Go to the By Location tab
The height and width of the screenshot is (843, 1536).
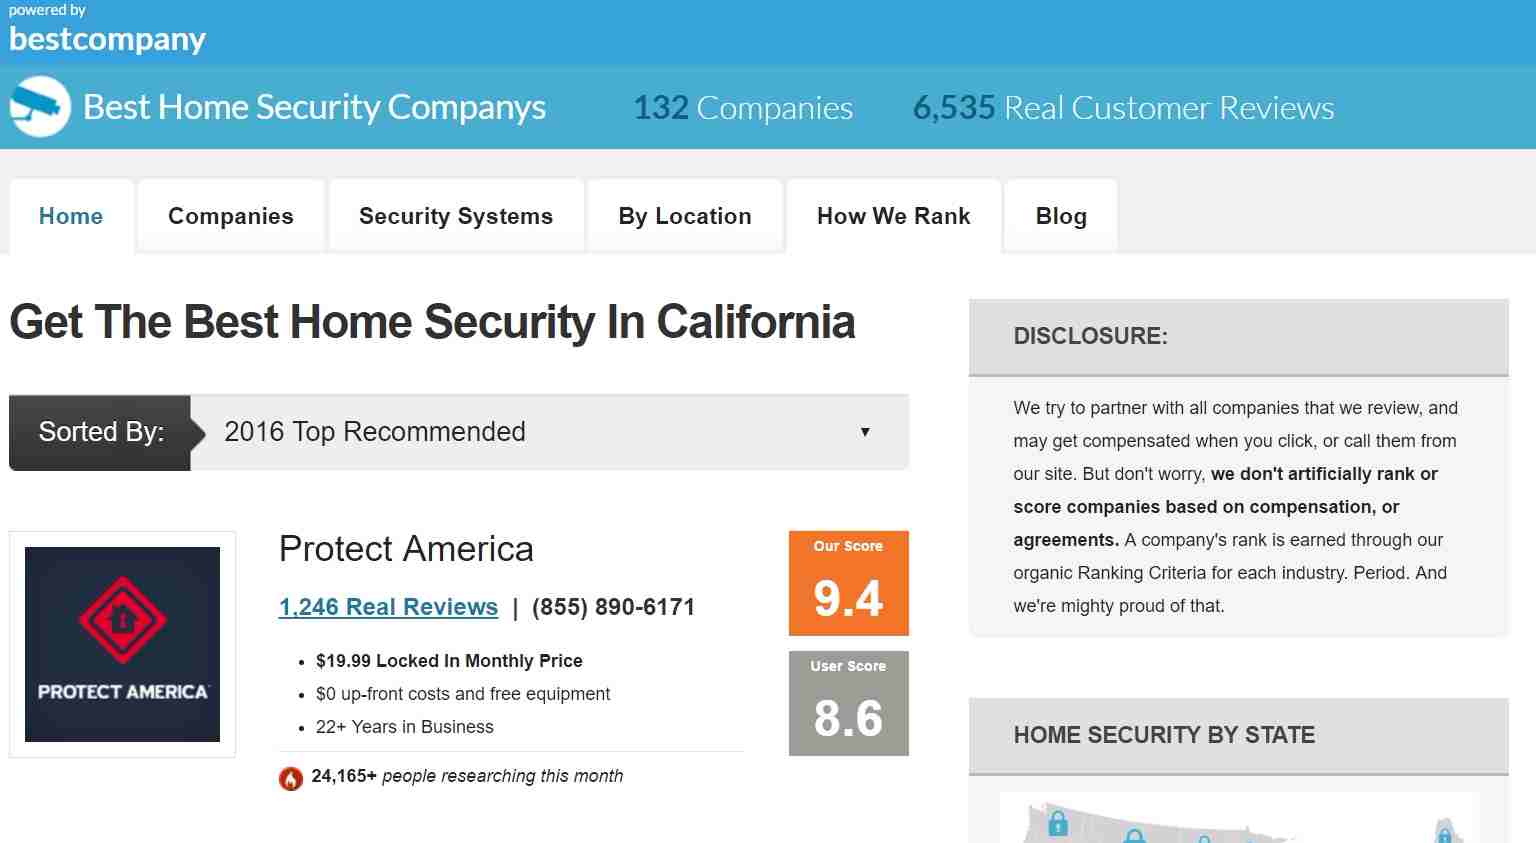point(685,216)
